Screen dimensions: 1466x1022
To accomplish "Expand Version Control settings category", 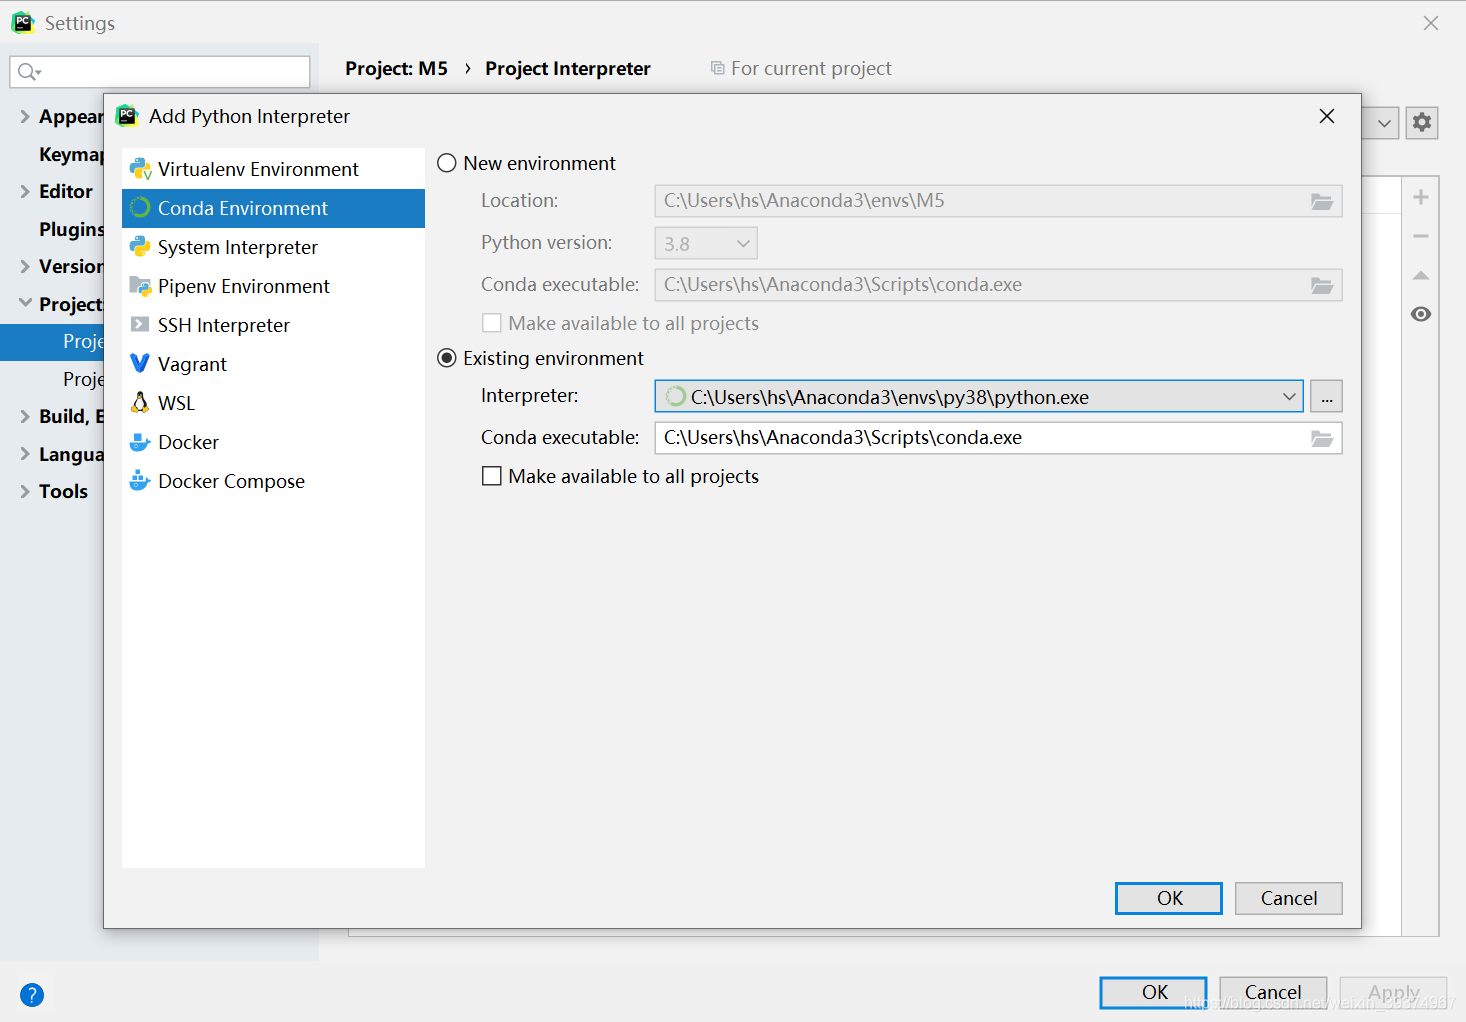I will 25,266.
